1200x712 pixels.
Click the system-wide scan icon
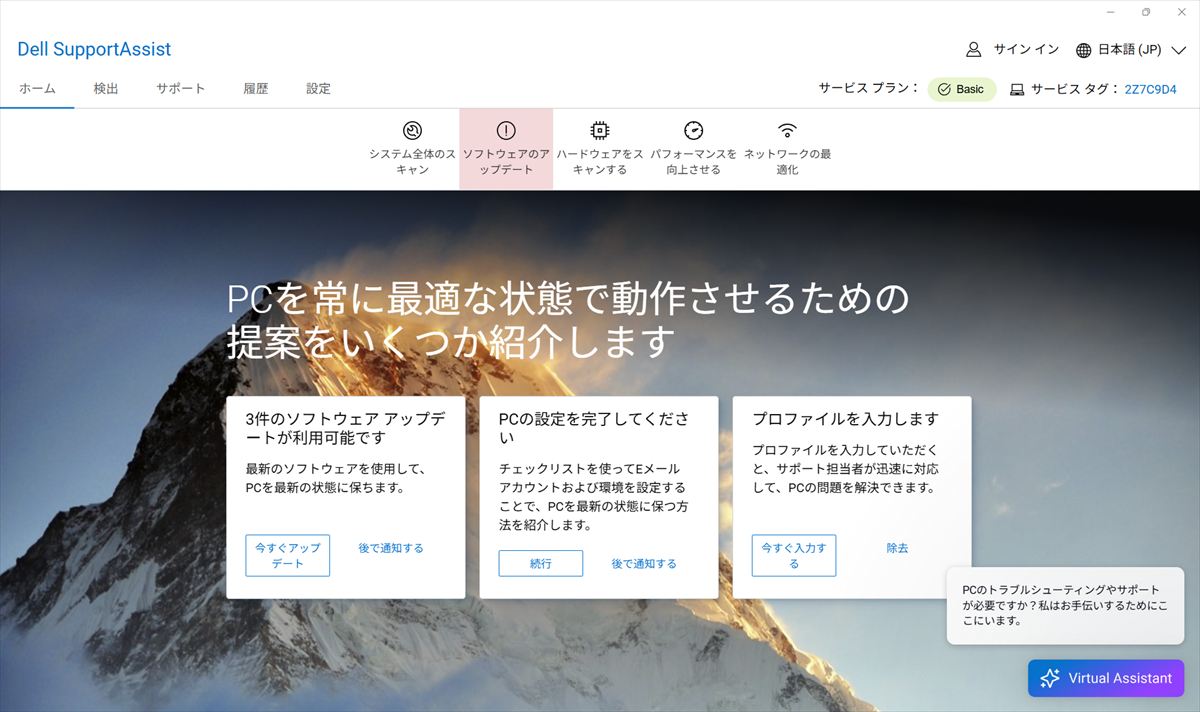[412, 130]
